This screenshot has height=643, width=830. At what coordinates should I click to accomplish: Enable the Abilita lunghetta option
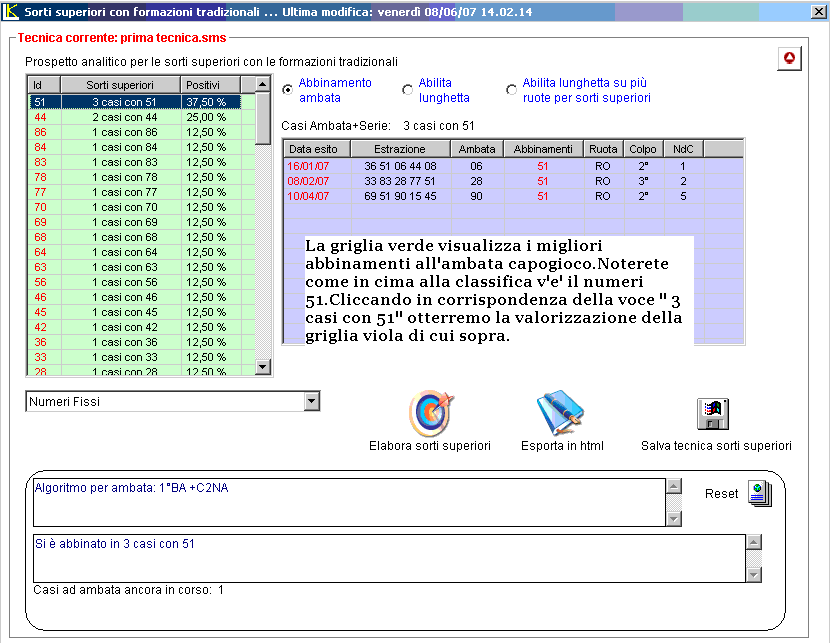click(x=407, y=90)
